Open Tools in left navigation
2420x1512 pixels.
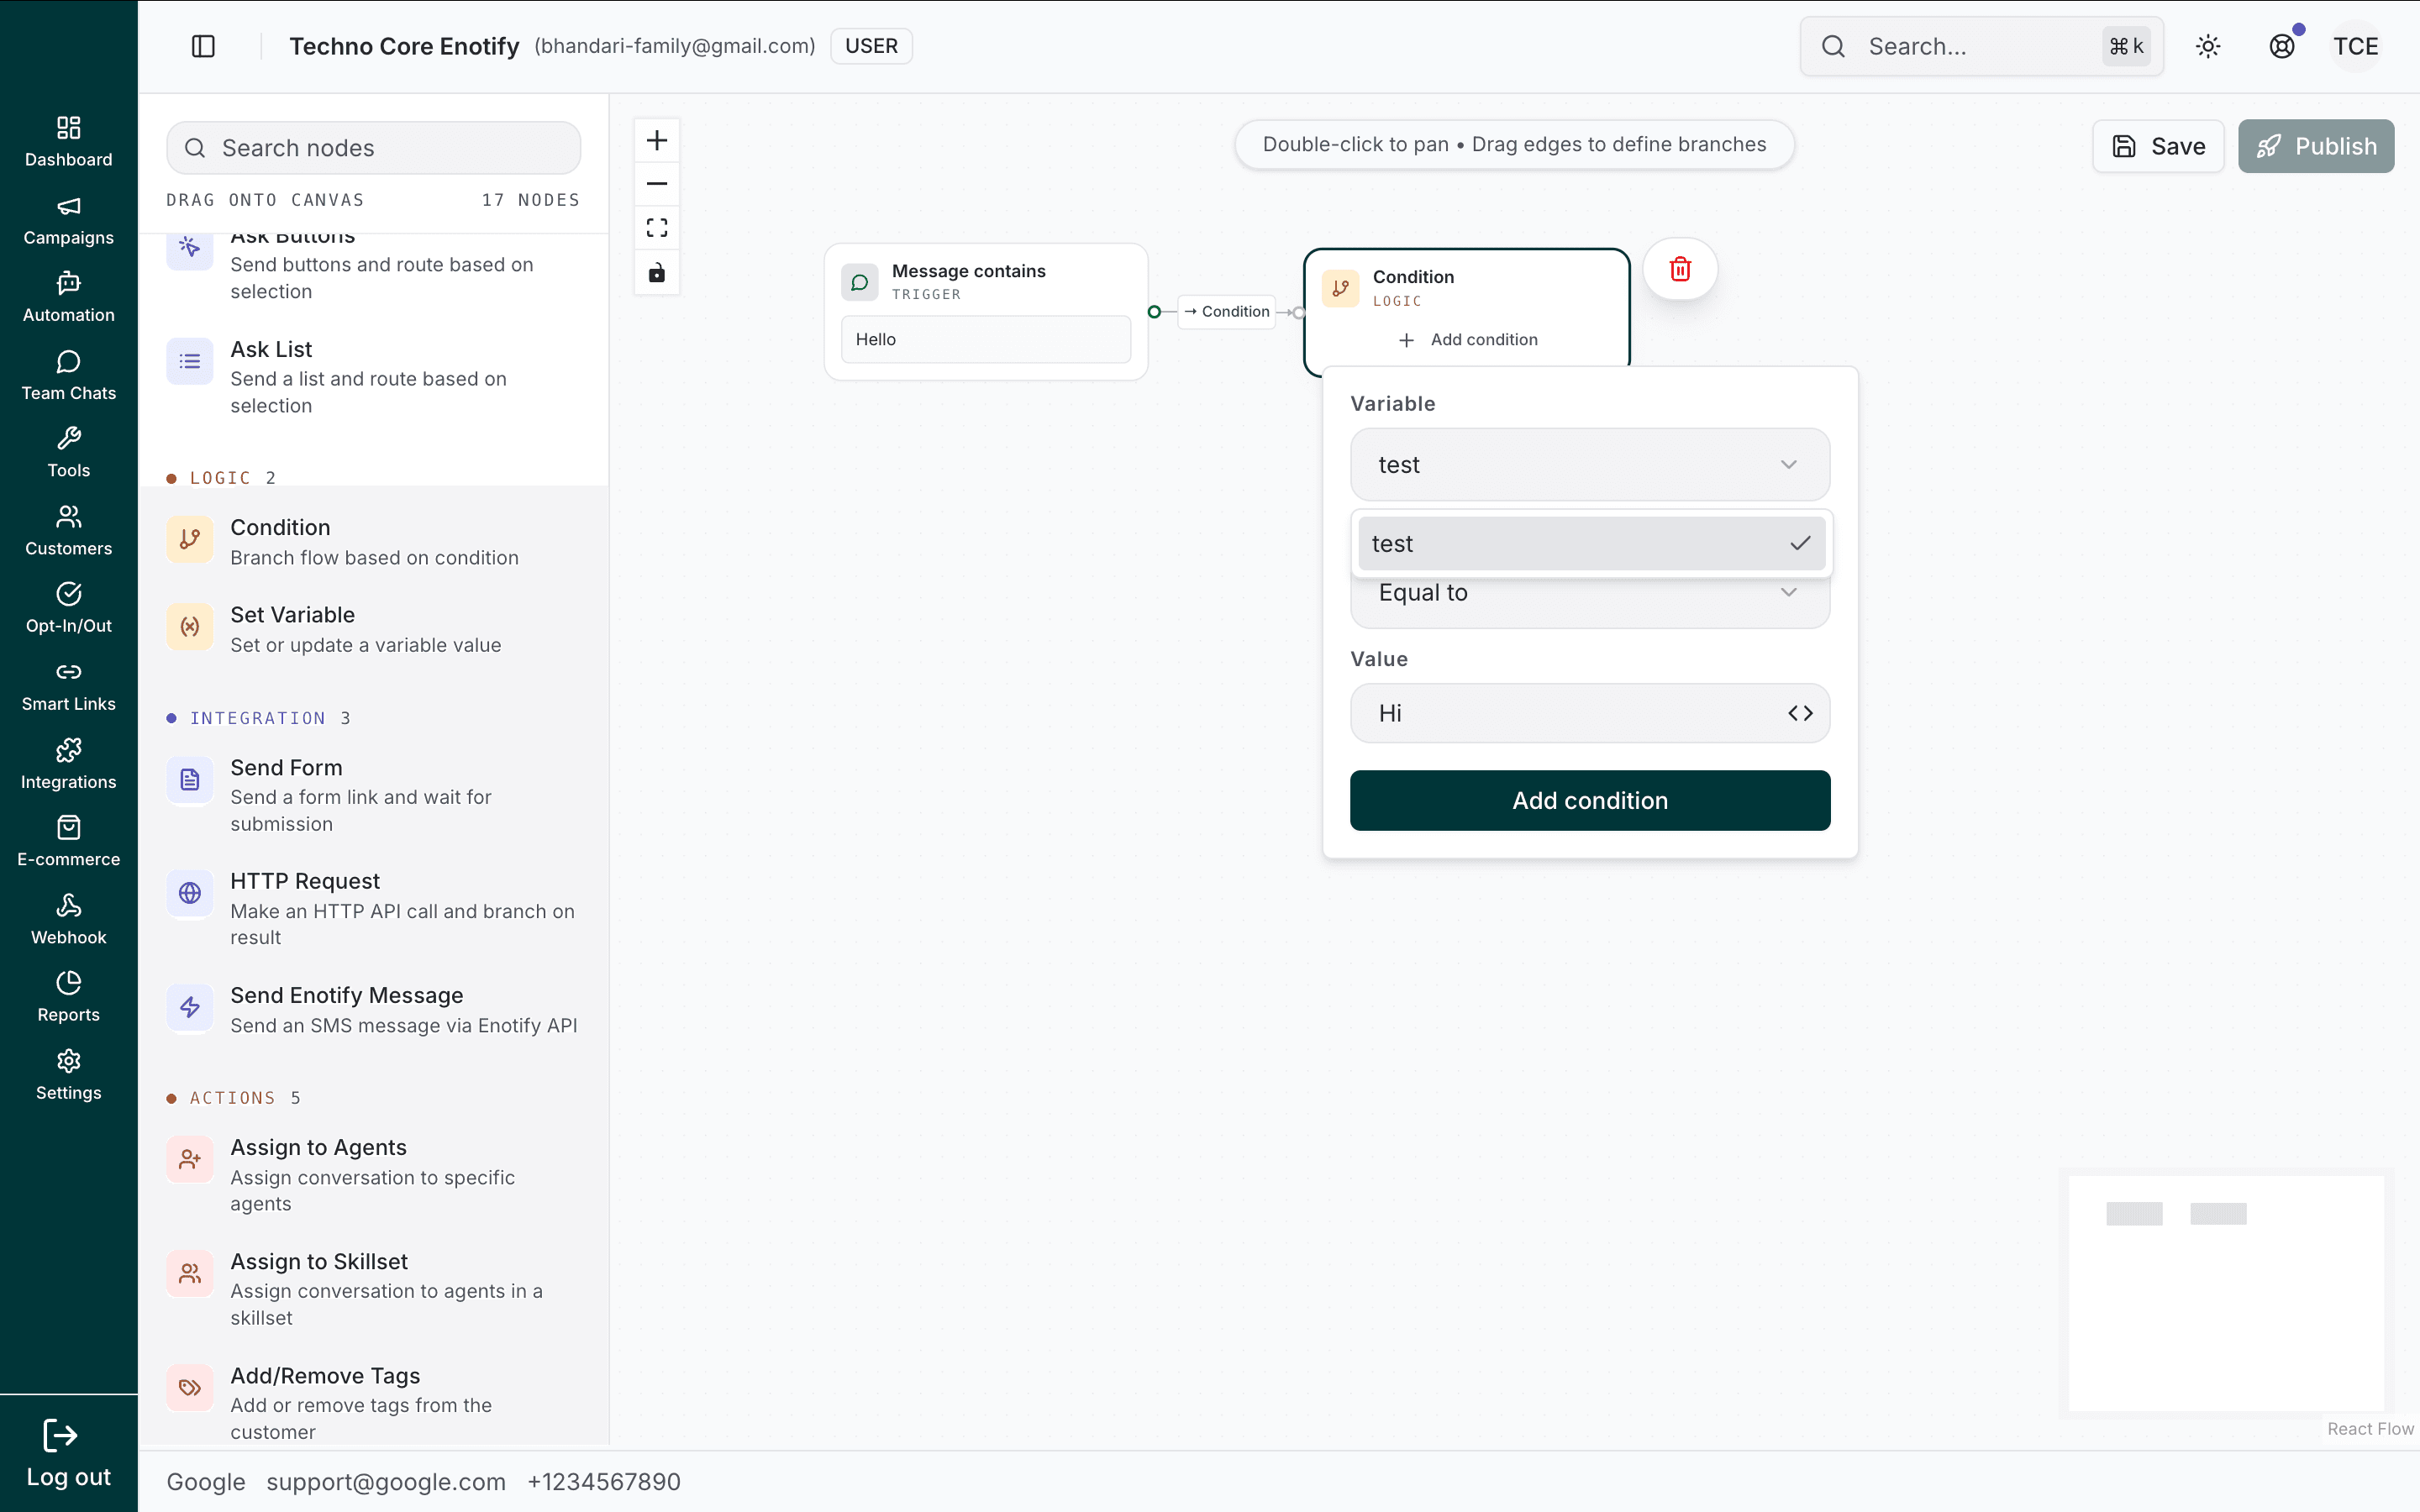(x=68, y=452)
